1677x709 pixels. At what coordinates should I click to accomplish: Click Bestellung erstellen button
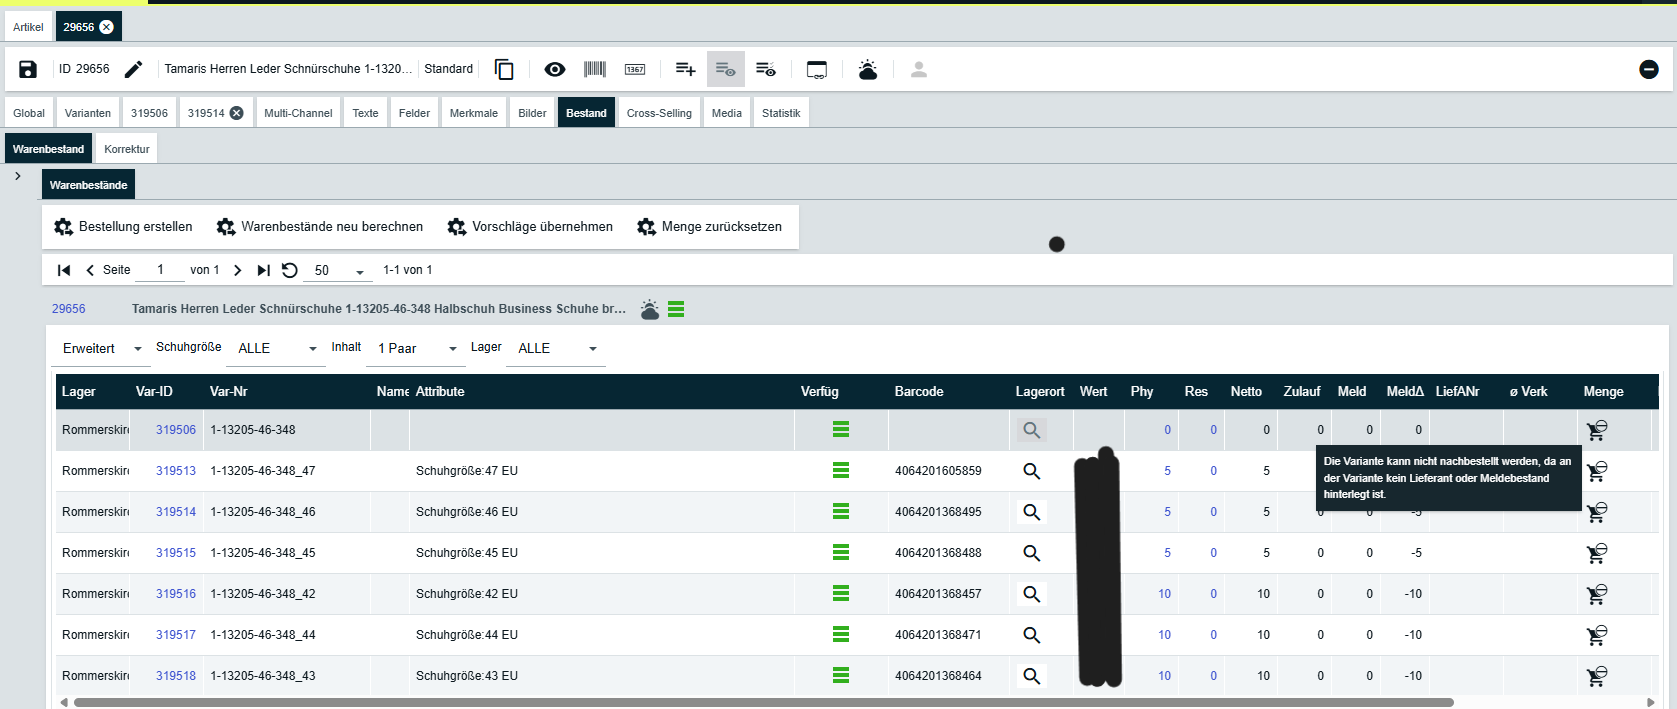(x=124, y=227)
